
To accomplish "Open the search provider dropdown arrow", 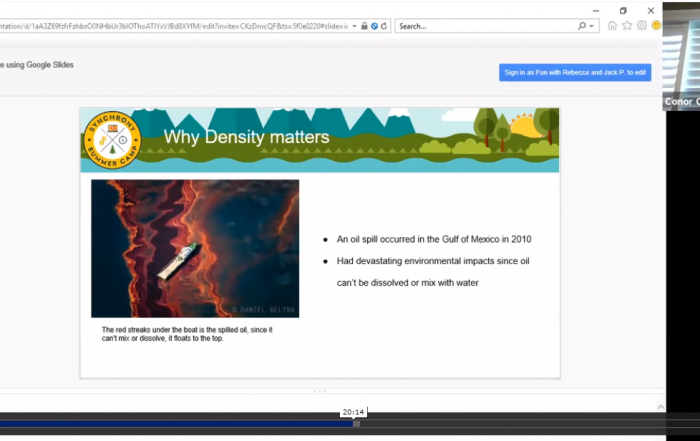I will tap(592, 25).
